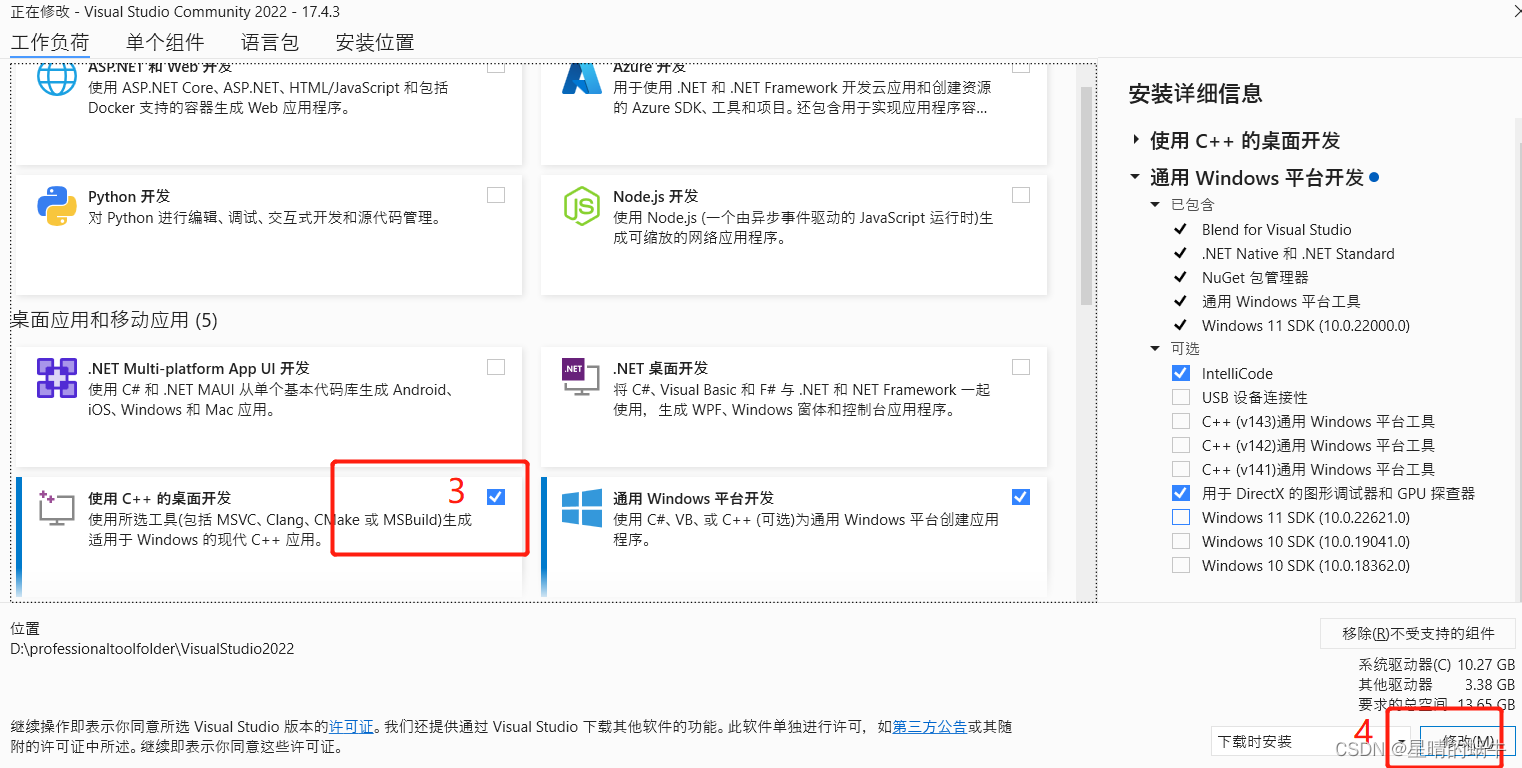The image size is (1522, 768).
Task: Click 移除(R)不受支持的组件 button
Action: [1418, 633]
